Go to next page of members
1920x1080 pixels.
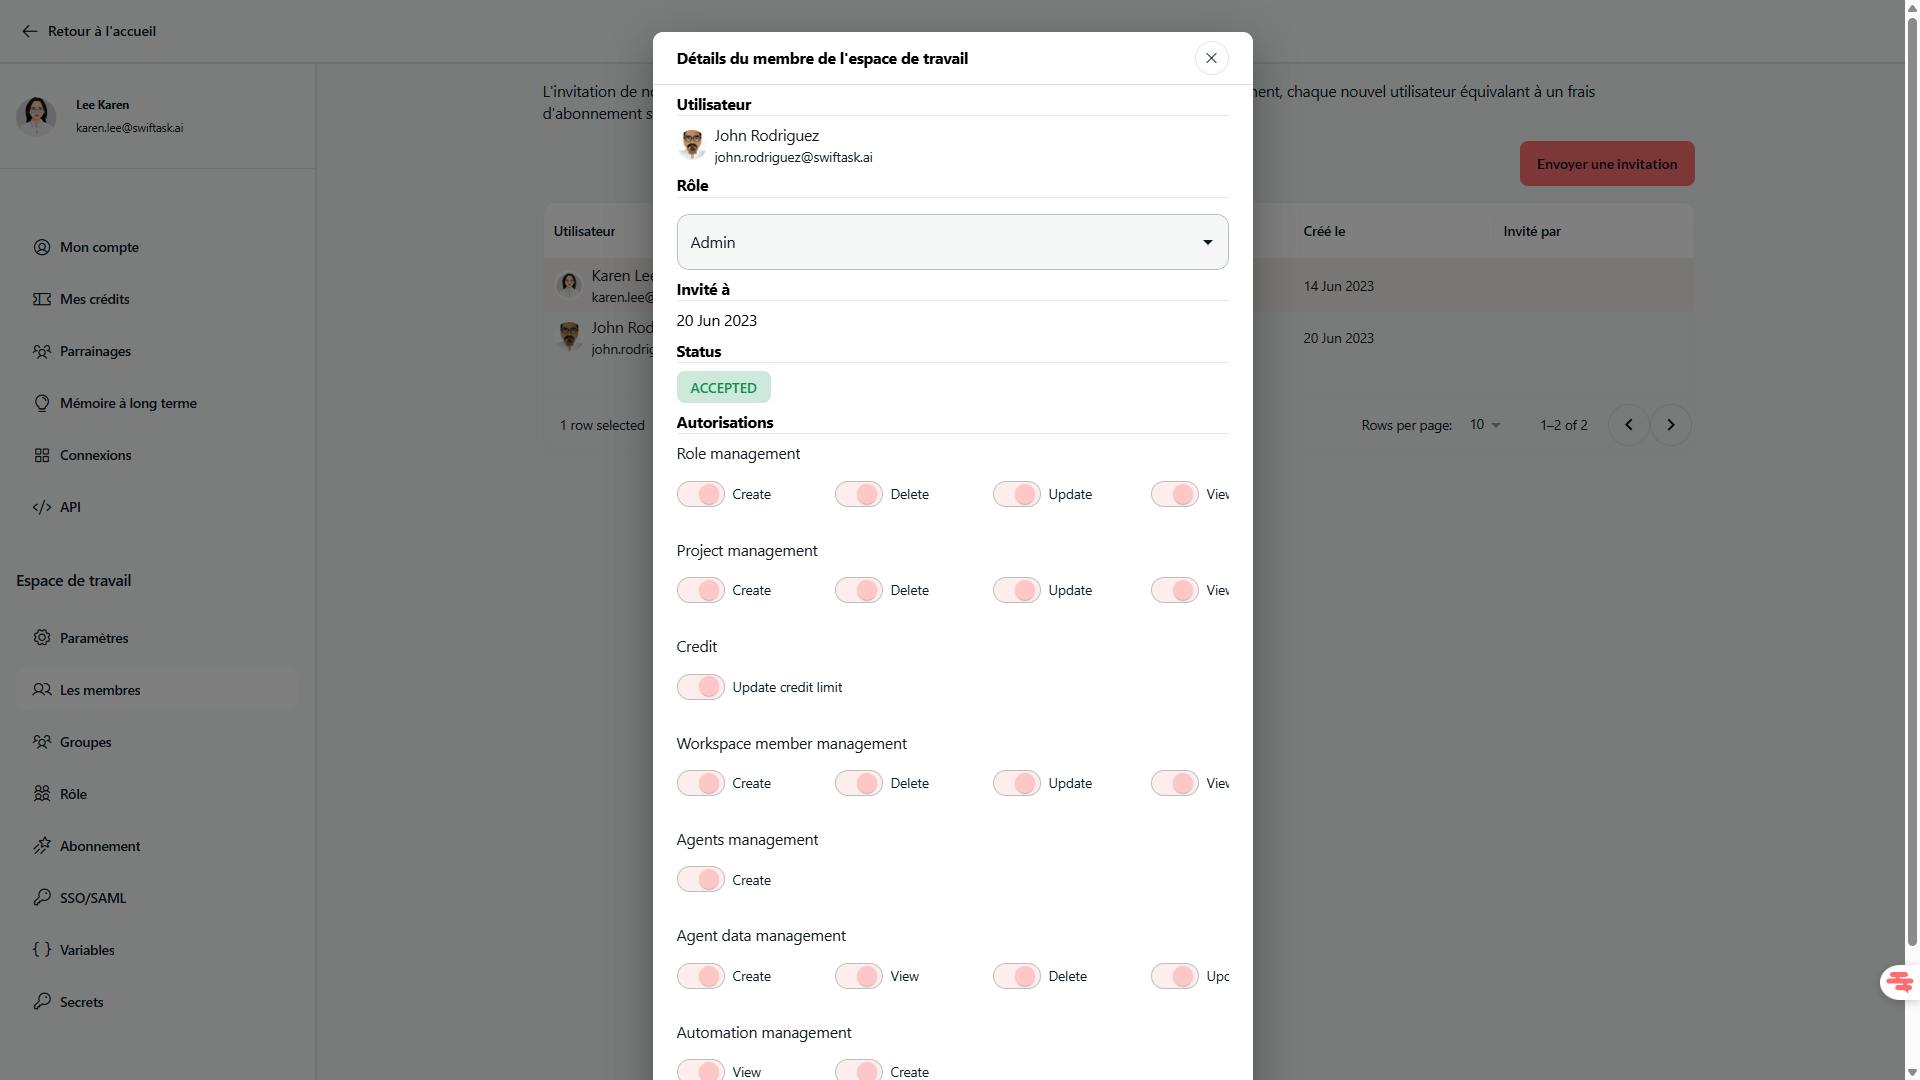[1670, 425]
